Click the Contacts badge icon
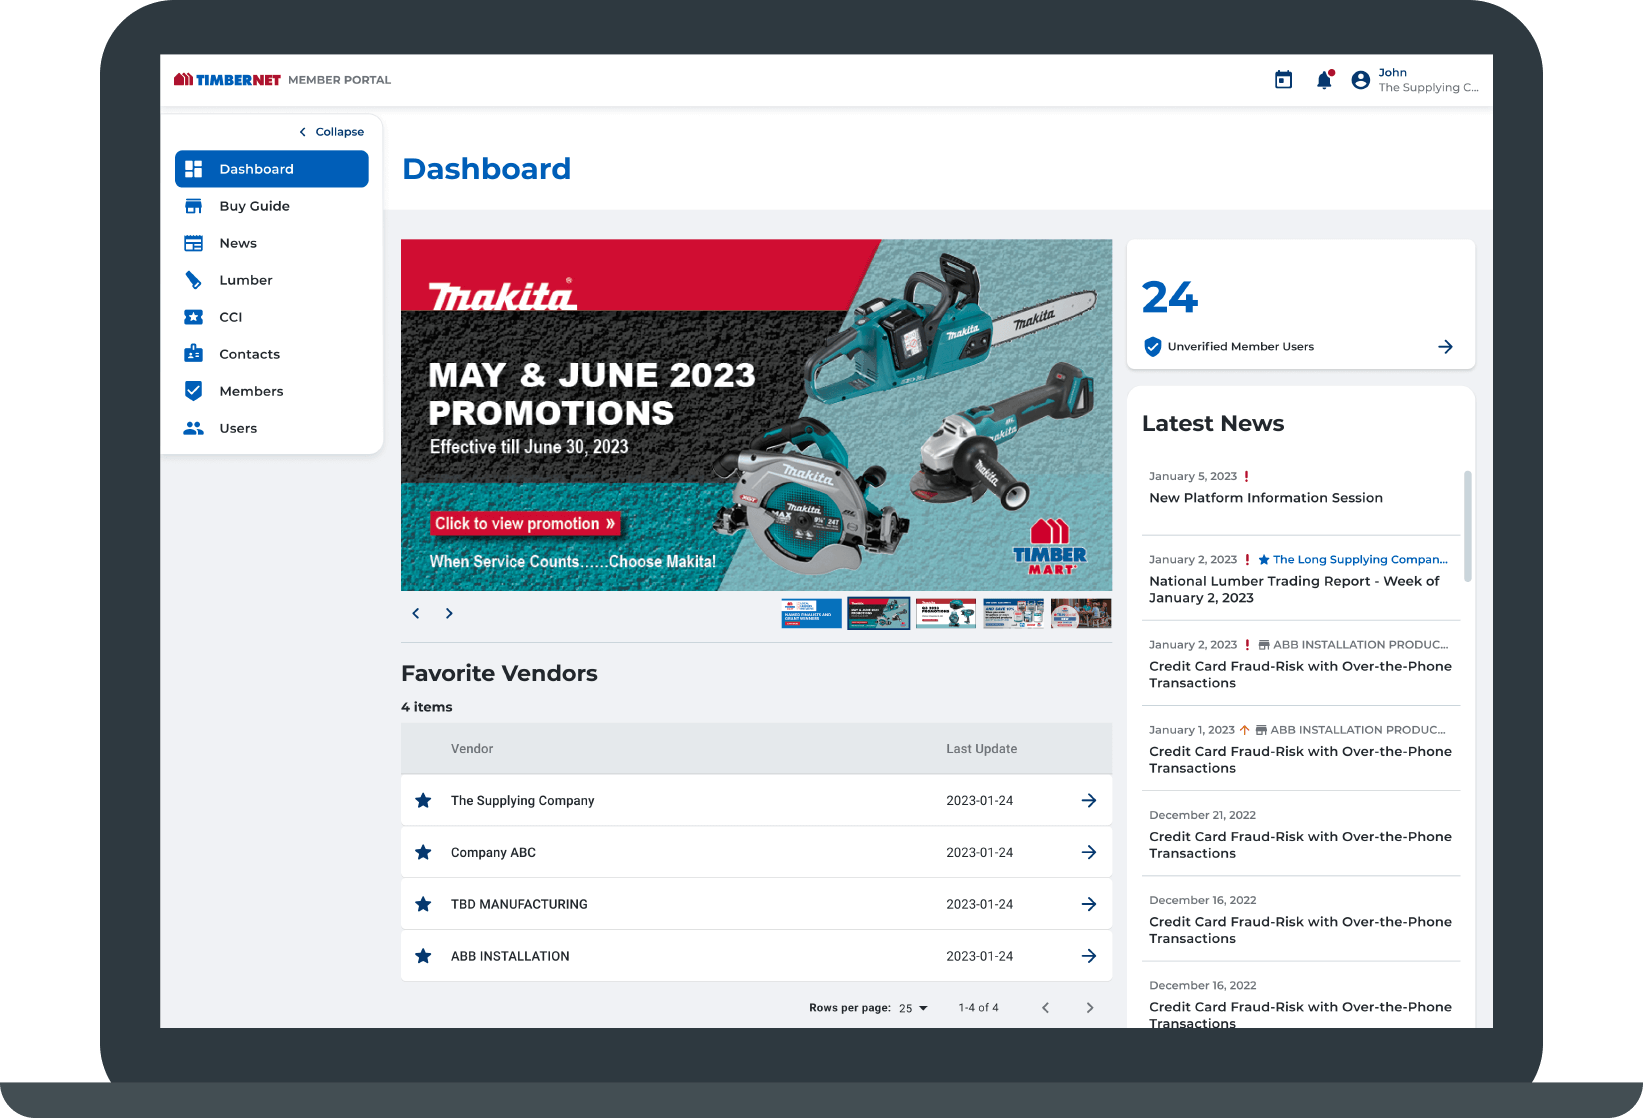This screenshot has height=1118, width=1643. [194, 354]
